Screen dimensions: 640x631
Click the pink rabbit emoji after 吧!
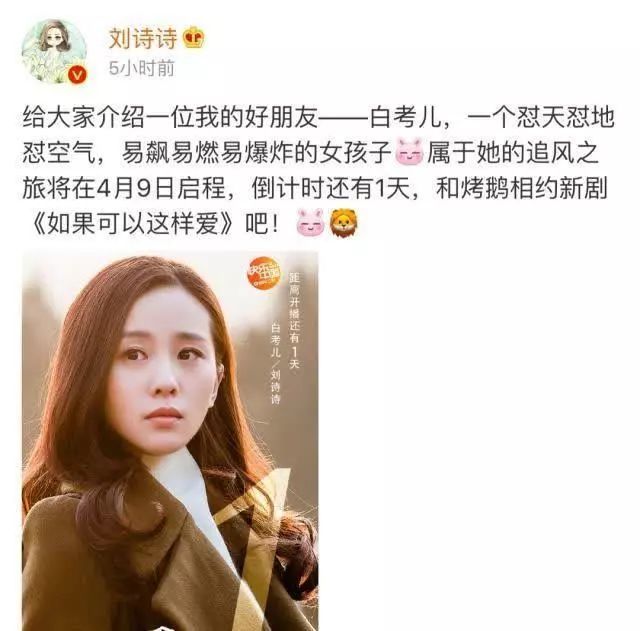[310, 223]
